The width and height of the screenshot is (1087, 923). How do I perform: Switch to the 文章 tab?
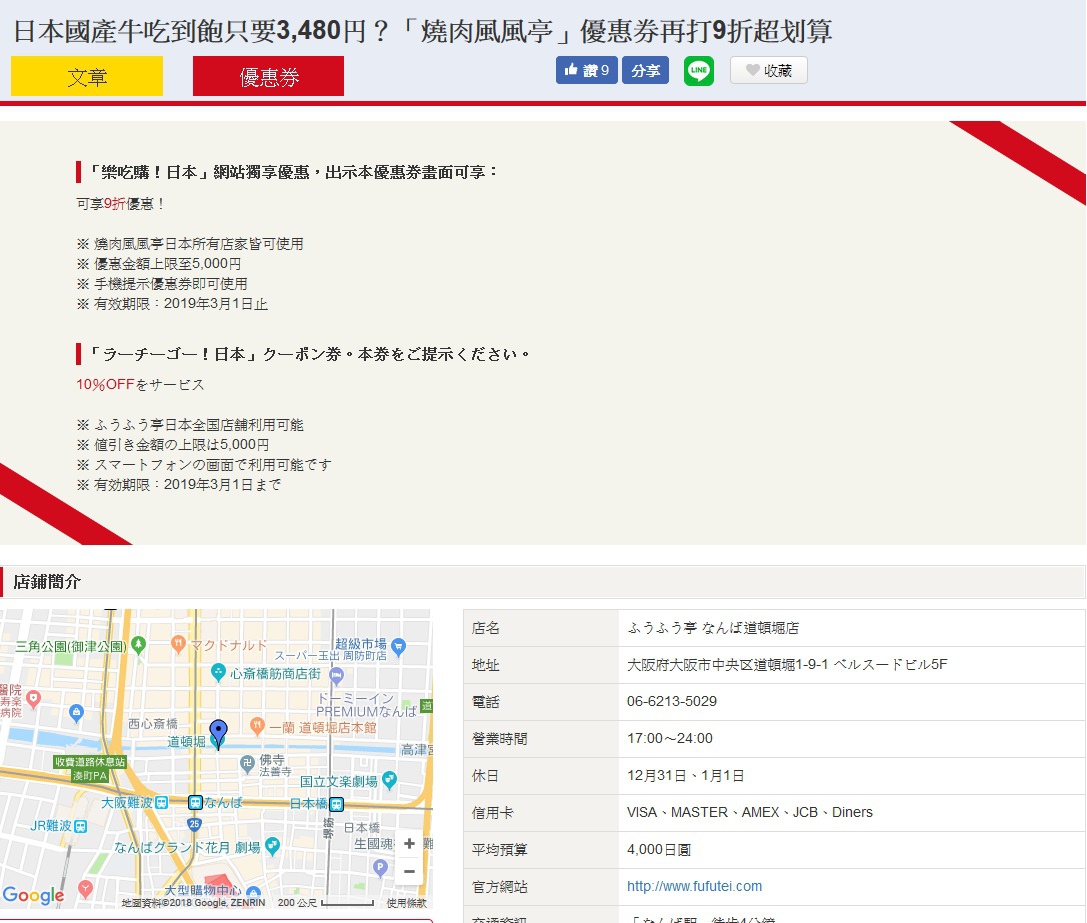(x=87, y=76)
